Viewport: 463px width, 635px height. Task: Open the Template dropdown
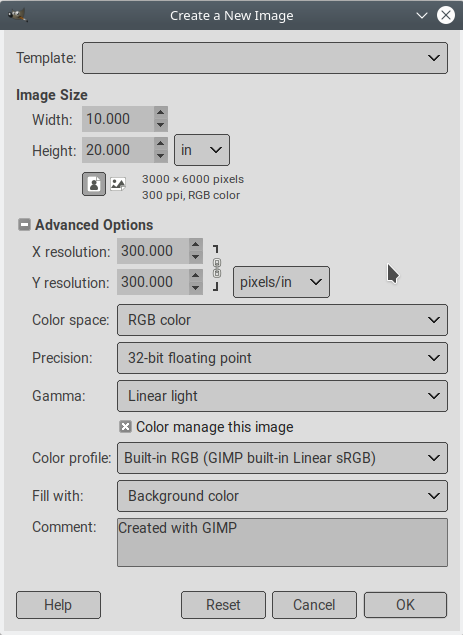coord(265,58)
